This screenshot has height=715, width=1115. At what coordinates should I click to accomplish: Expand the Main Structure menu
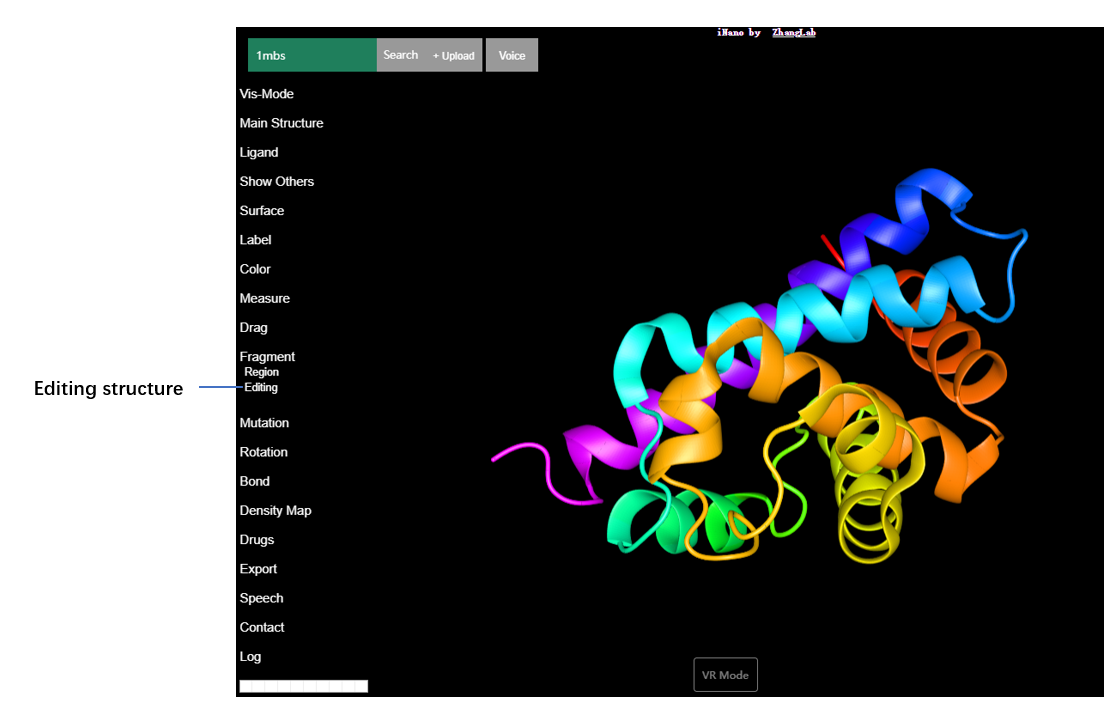281,123
